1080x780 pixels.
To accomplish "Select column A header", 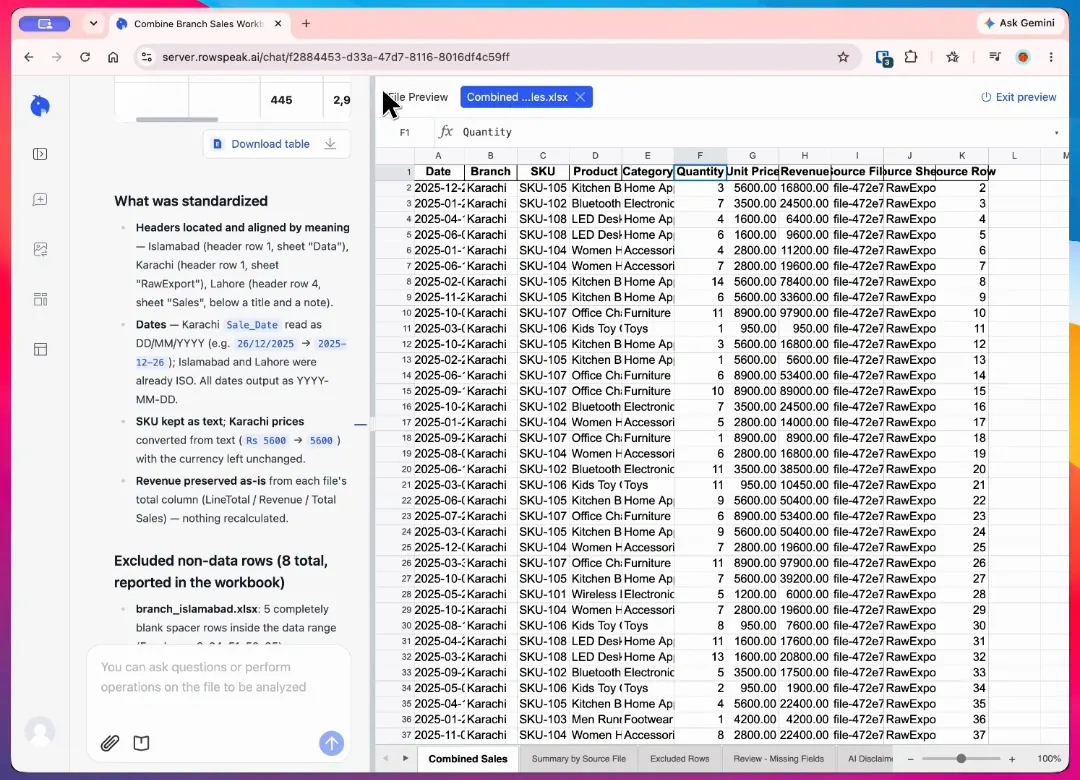I will [438, 156].
